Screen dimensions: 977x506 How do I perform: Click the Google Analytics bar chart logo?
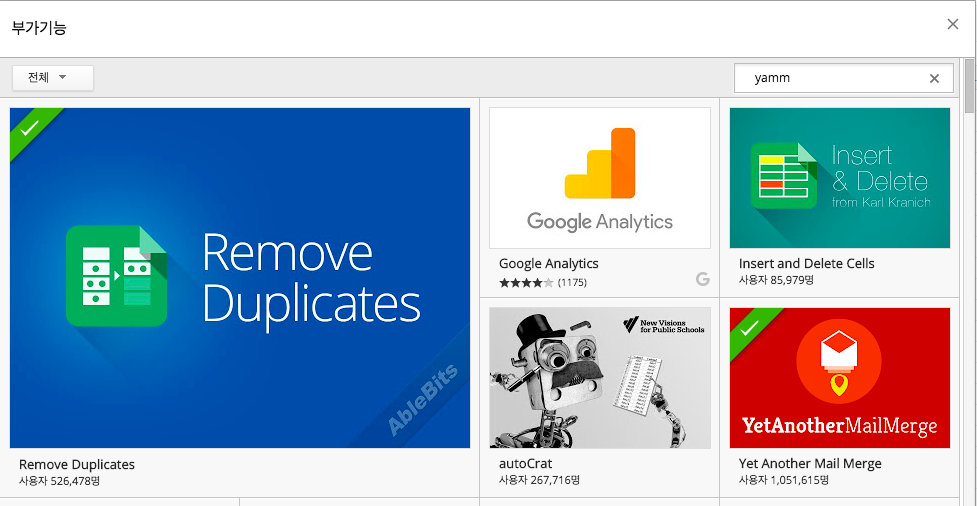coord(600,164)
